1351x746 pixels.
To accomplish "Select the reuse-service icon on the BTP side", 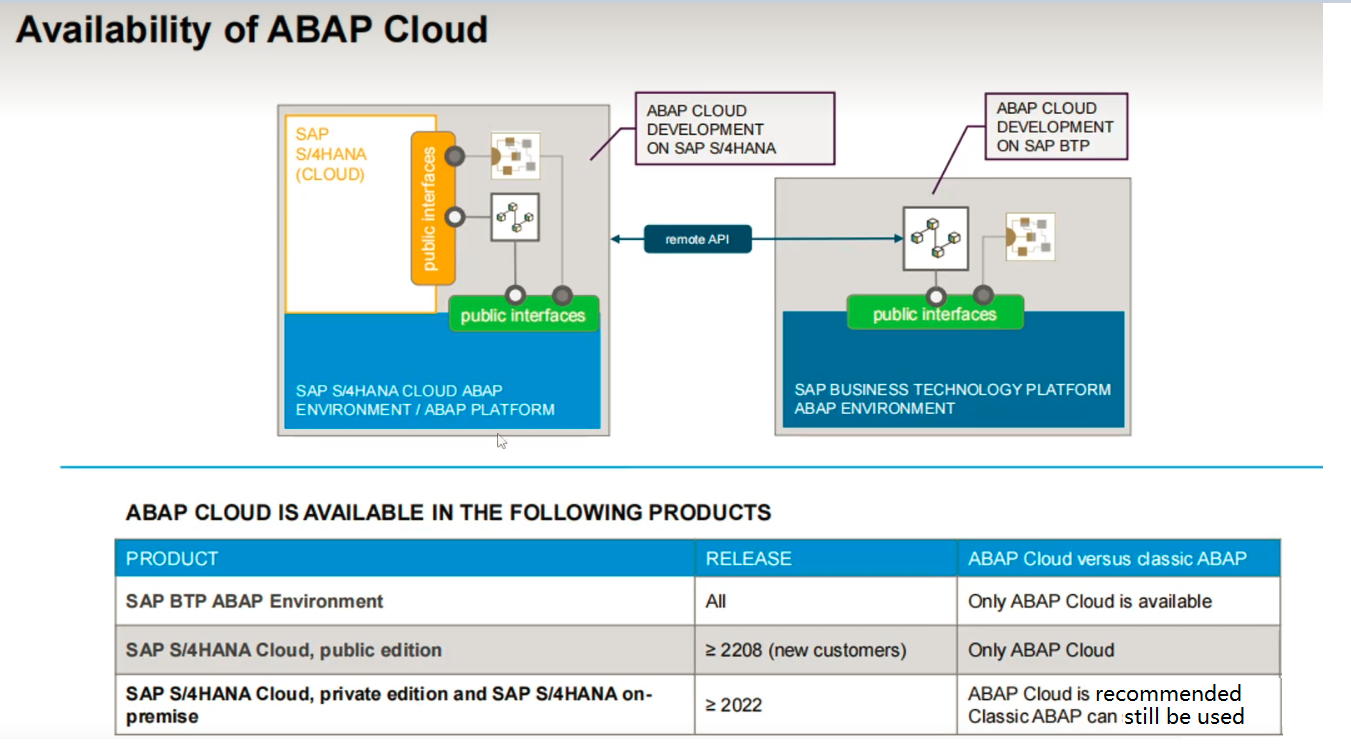I will (1029, 238).
